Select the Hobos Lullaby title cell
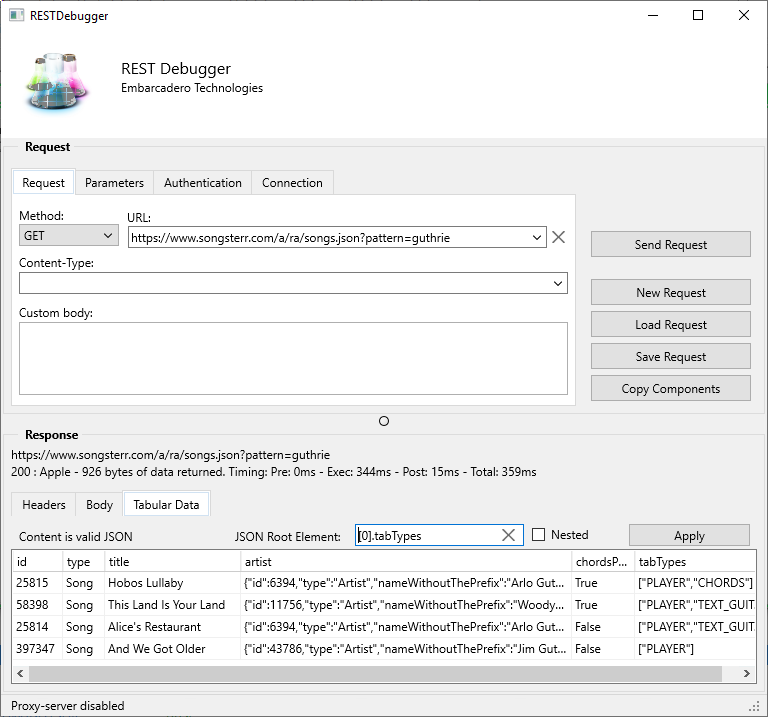Screen dimensions: 768x717 click(172, 583)
